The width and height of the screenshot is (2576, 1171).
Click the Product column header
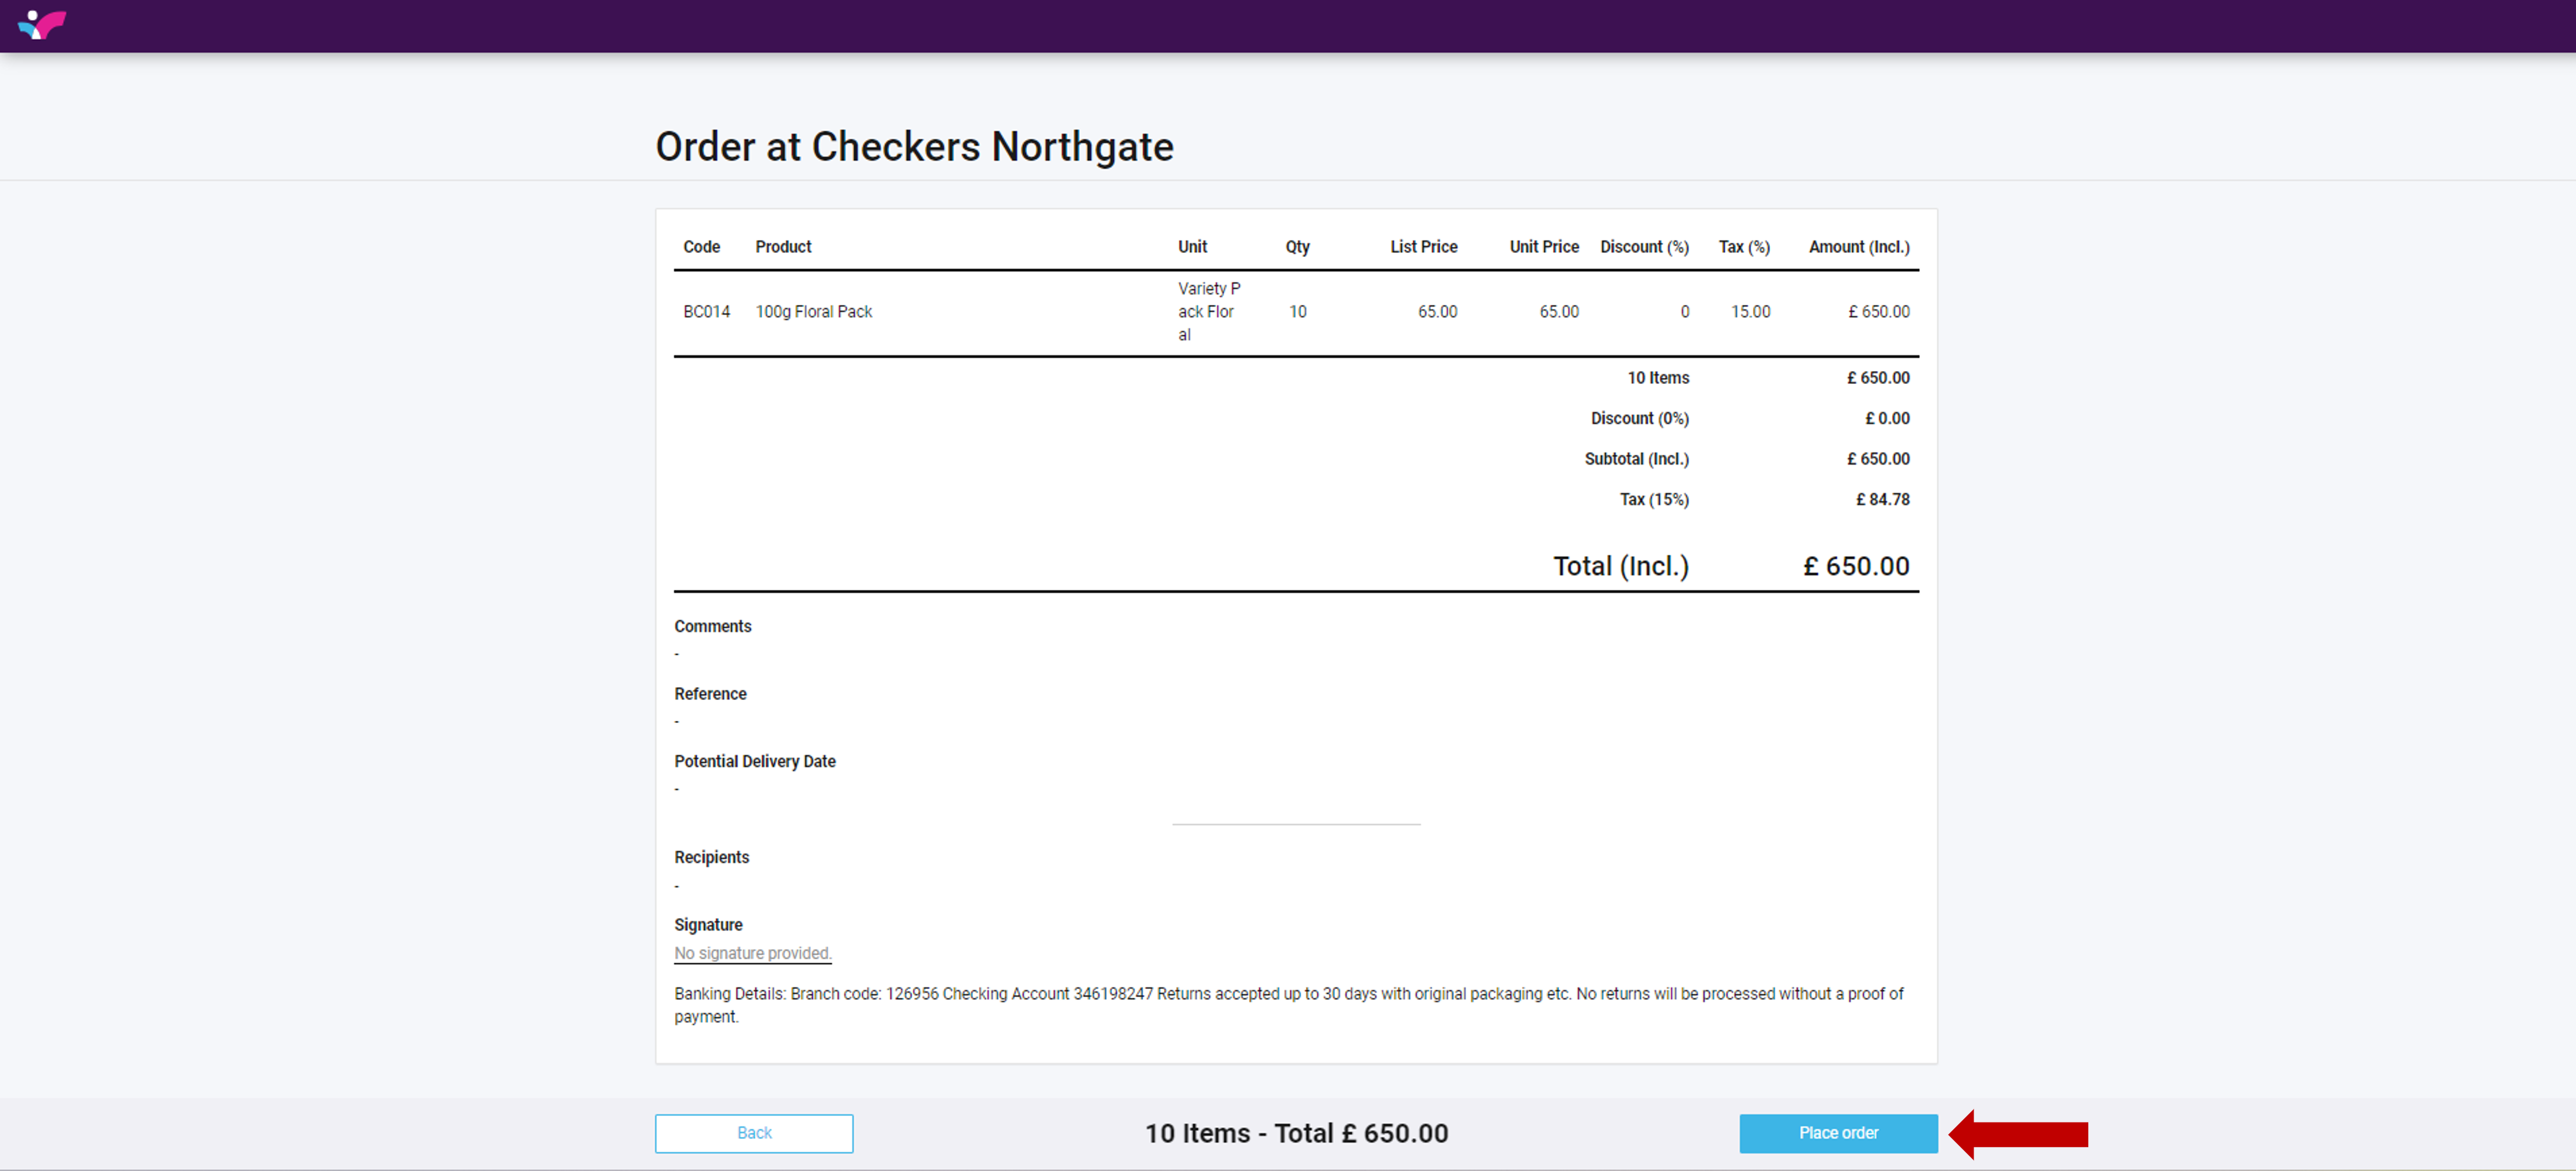pyautogui.click(x=783, y=246)
